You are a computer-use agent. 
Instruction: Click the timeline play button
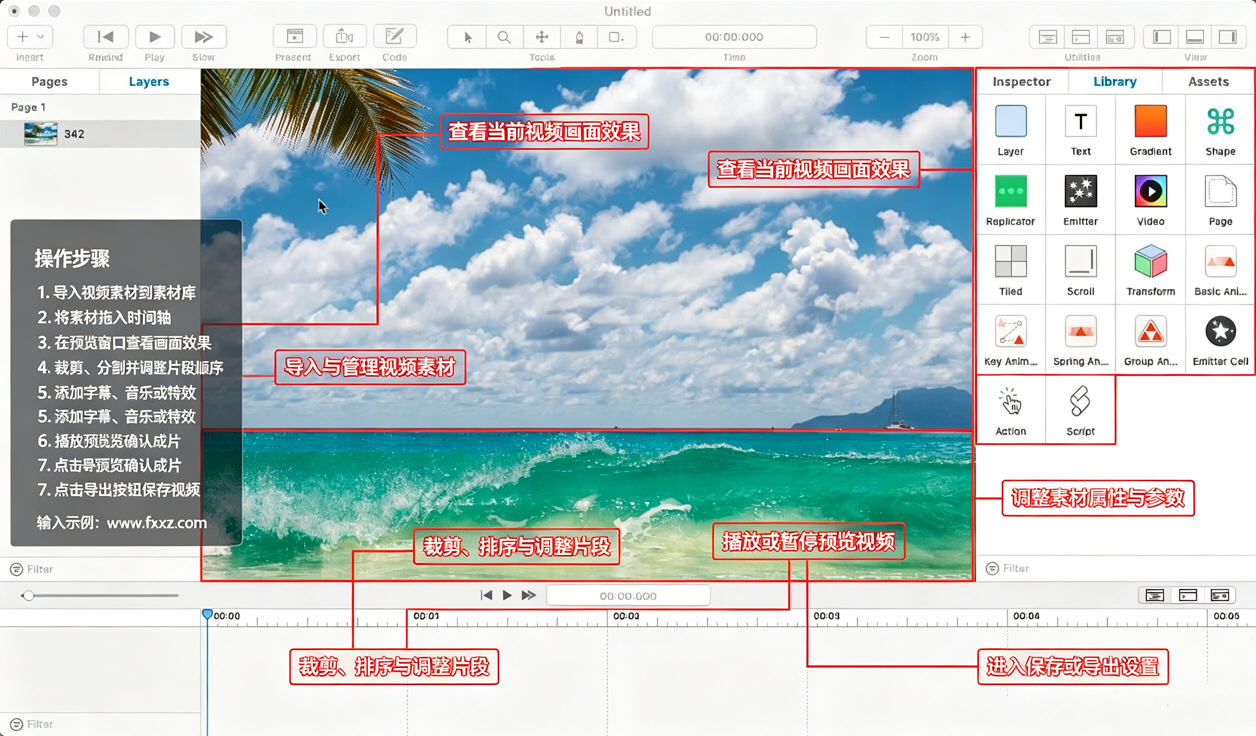pos(507,595)
